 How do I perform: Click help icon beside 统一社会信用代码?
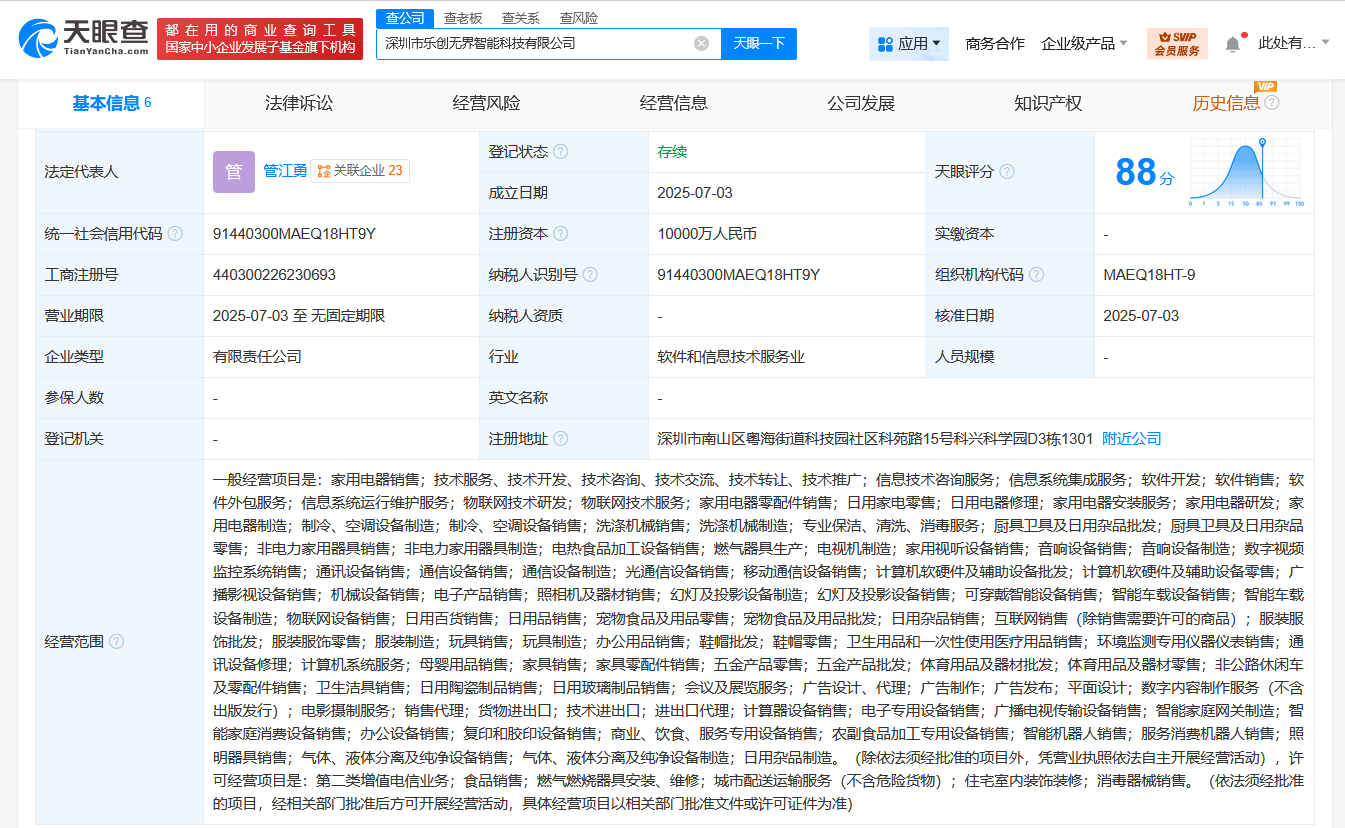click(x=175, y=234)
